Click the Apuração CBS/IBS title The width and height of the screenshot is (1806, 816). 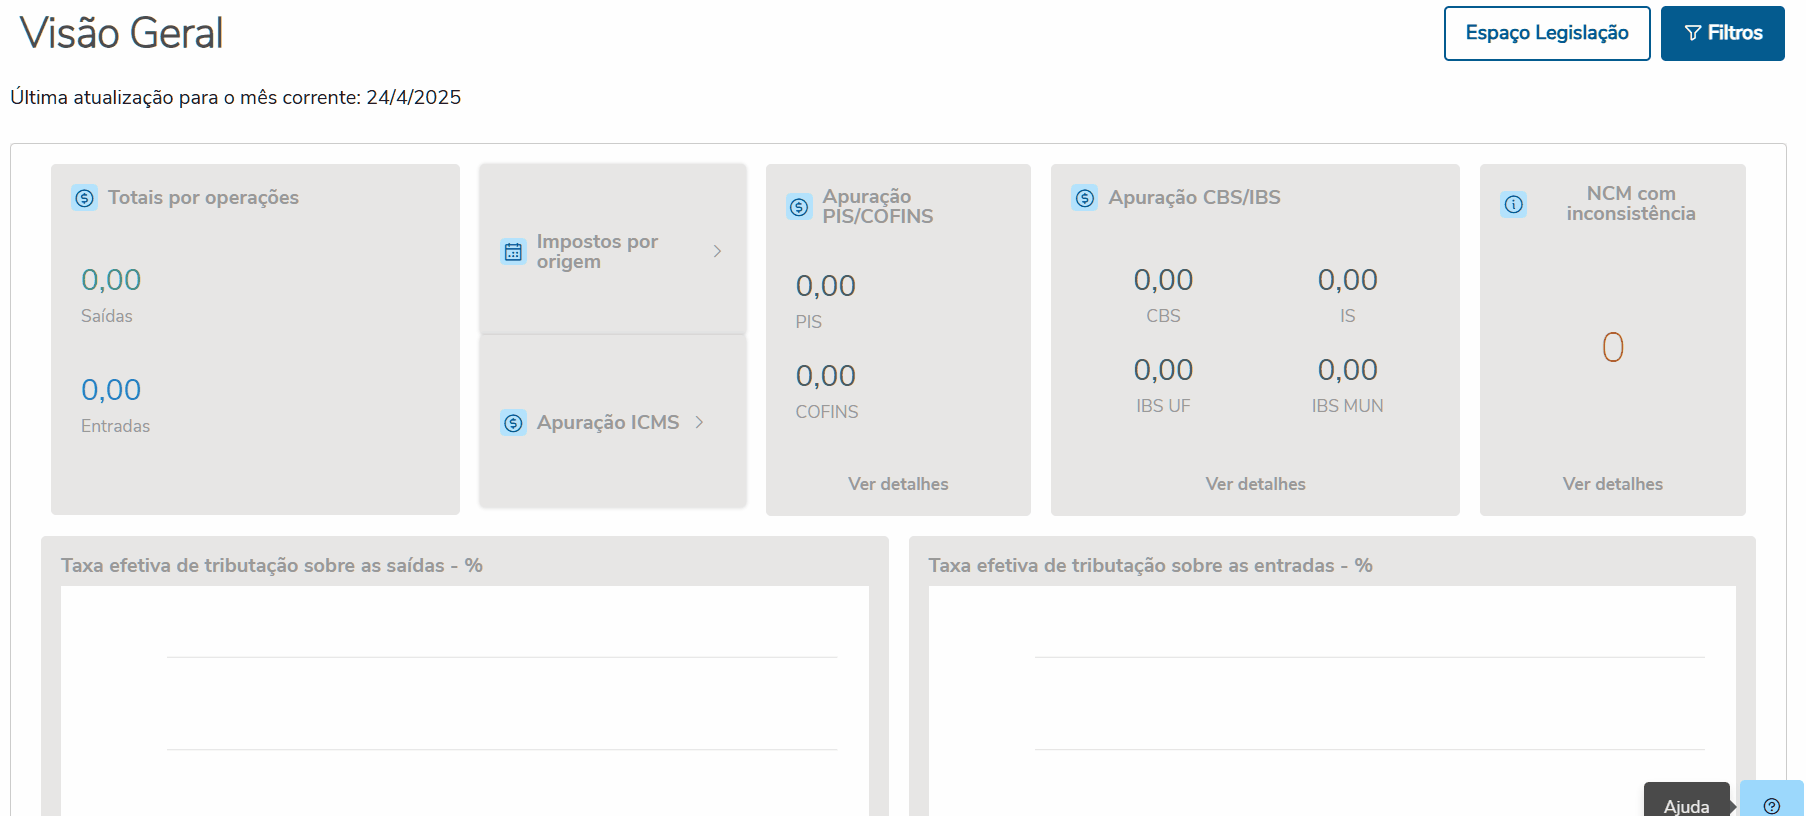pyautogui.click(x=1194, y=198)
